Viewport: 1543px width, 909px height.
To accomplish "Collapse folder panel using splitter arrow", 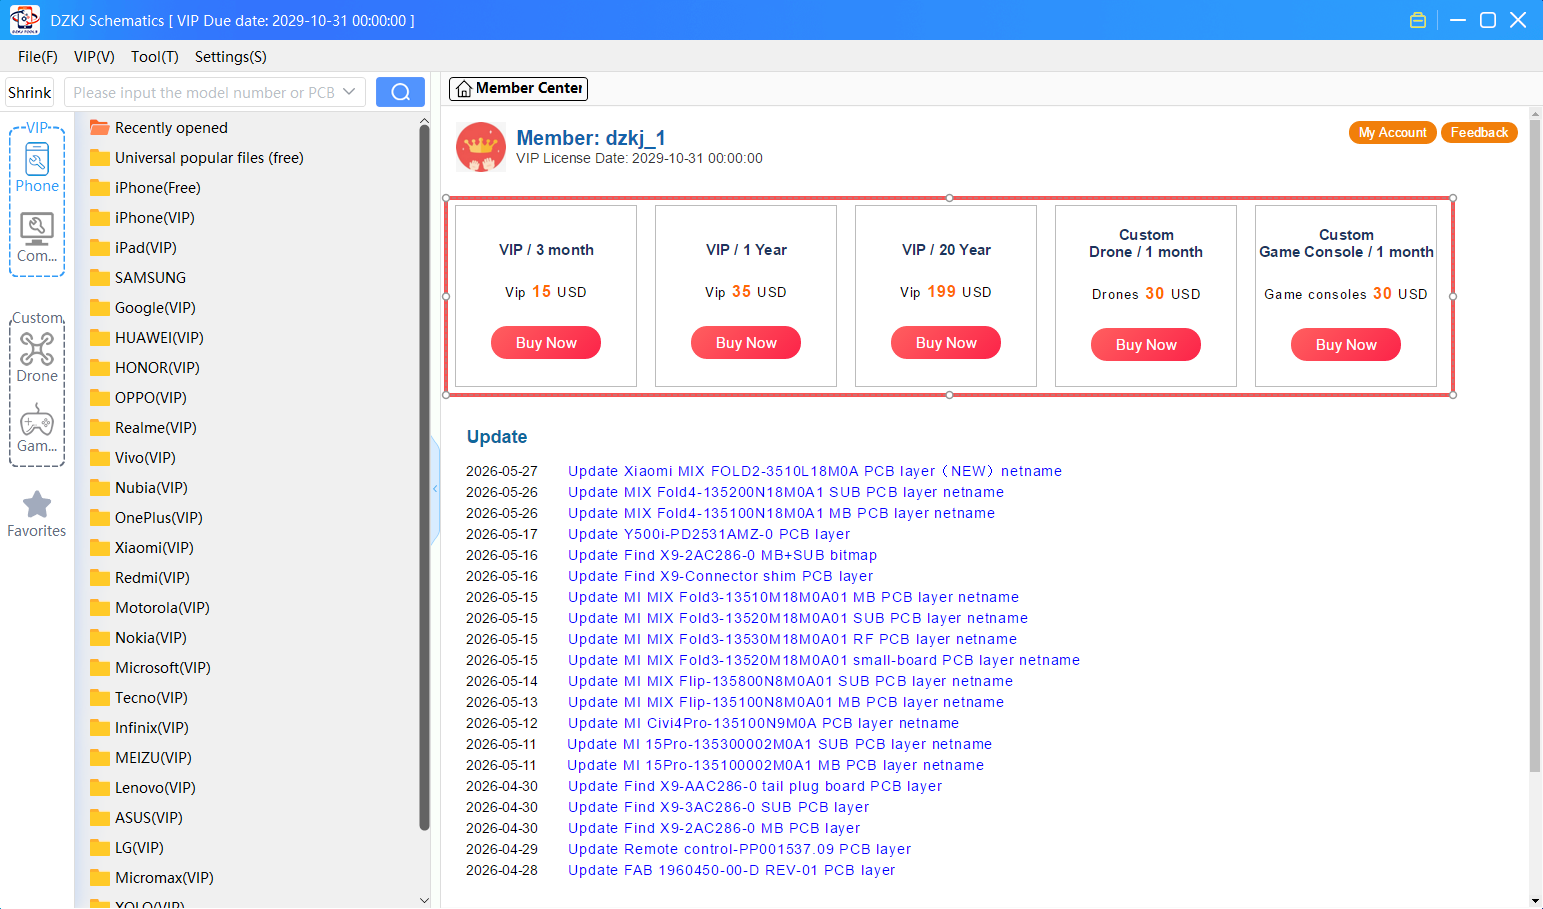I will point(435,489).
